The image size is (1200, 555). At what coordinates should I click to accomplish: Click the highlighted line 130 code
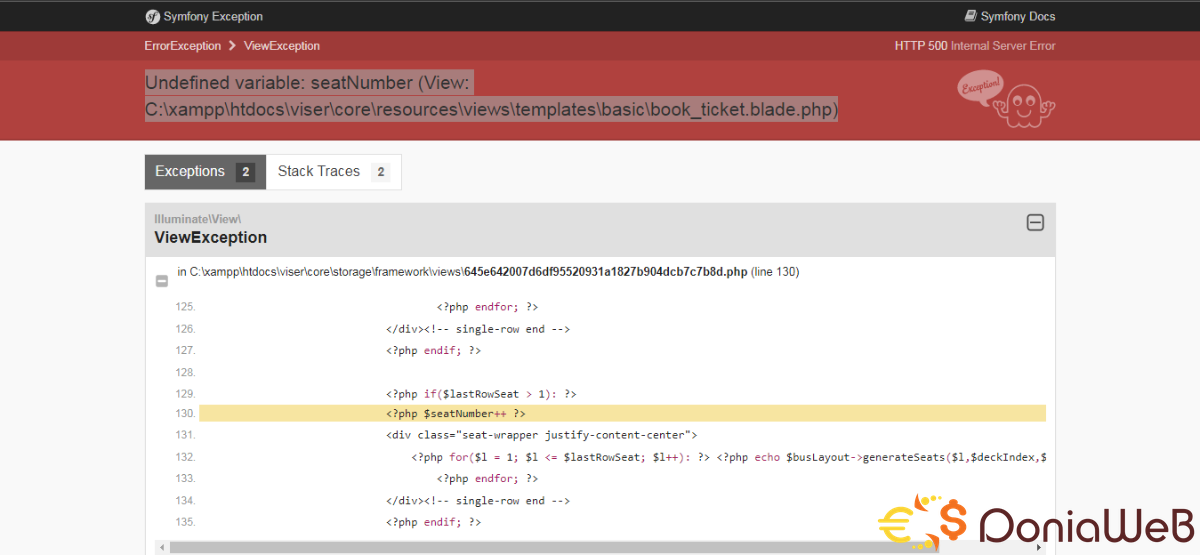[x=455, y=413]
